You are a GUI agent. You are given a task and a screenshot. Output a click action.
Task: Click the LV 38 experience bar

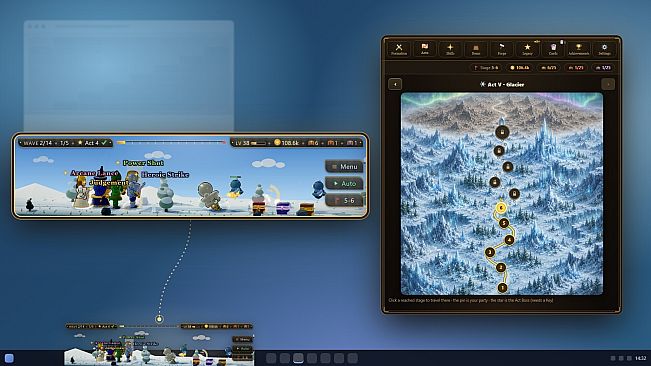[x=251, y=143]
